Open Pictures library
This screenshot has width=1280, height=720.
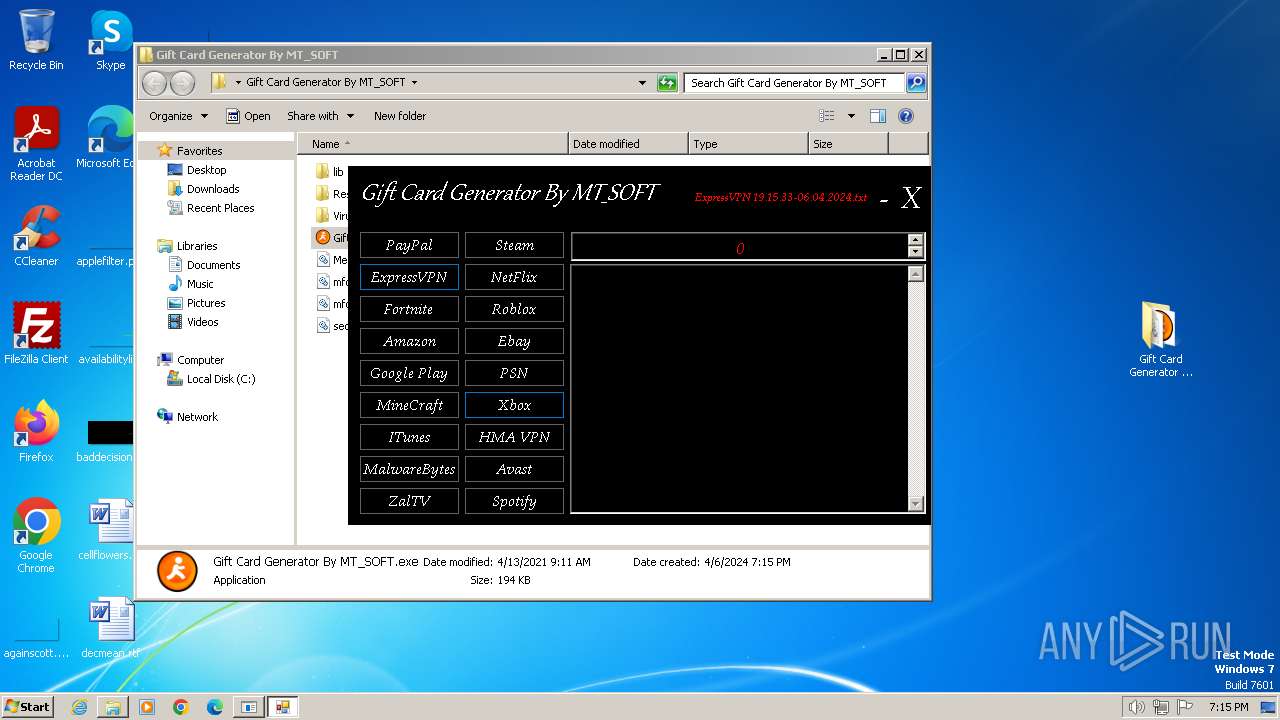205,303
